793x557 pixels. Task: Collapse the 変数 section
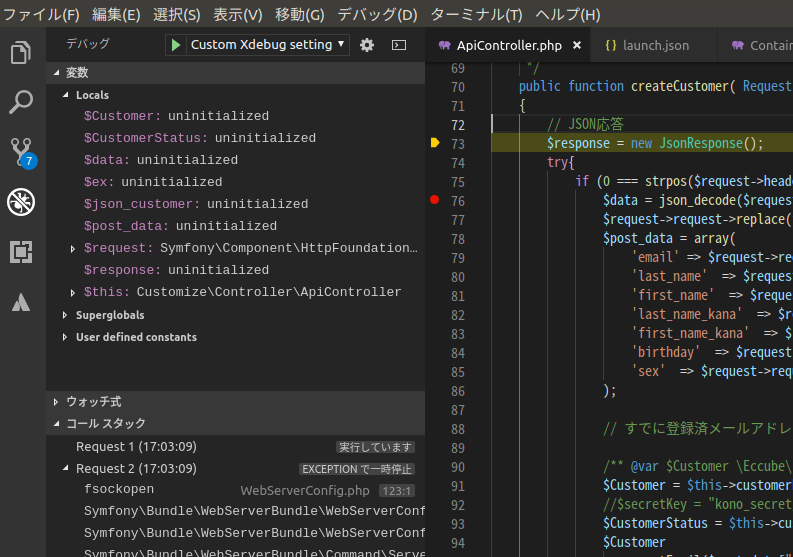57,72
